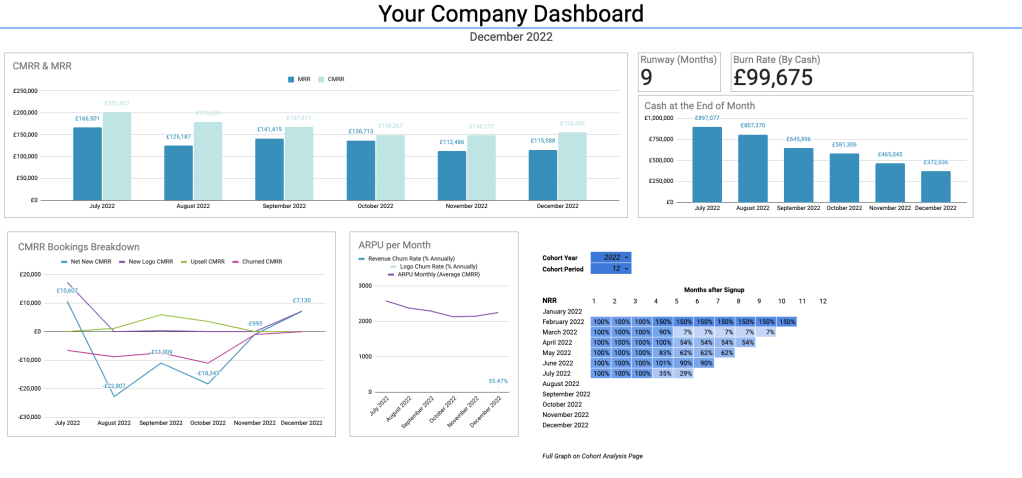
Task: Click the MRR legend color marker
Action: click(x=291, y=79)
